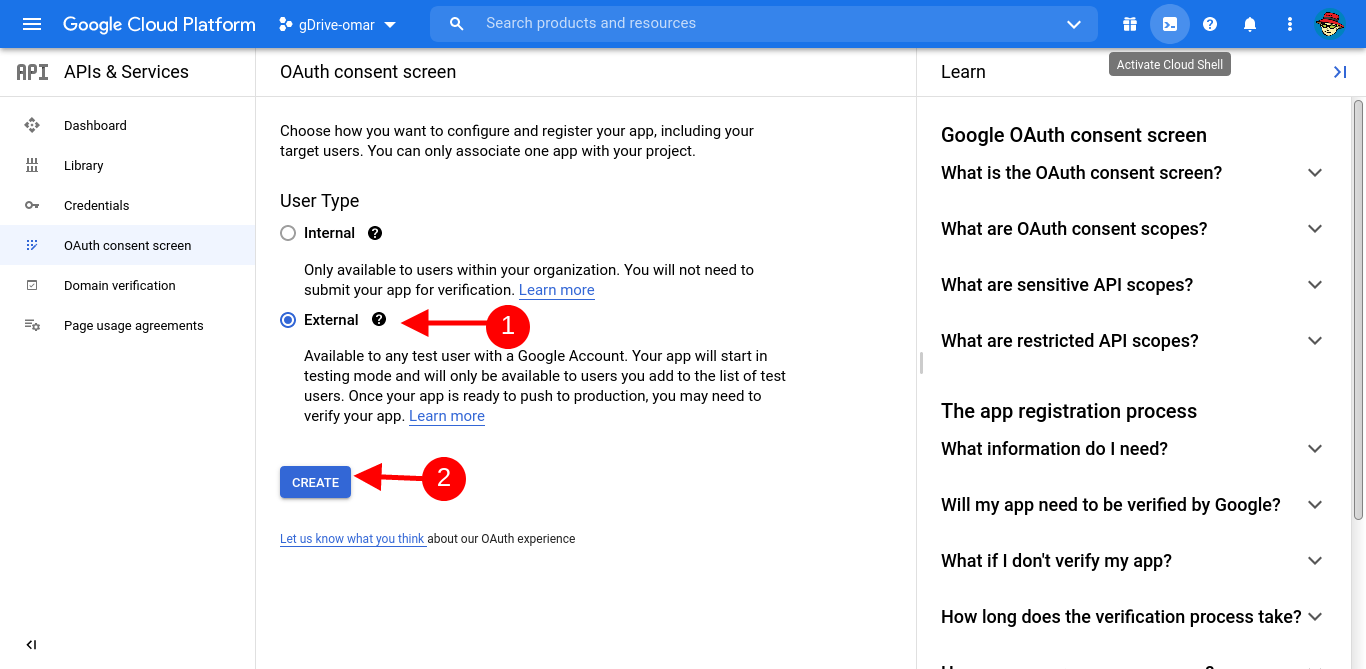Screen dimensions: 1366x669
Task: Click the CREATE button
Action: pos(315,481)
